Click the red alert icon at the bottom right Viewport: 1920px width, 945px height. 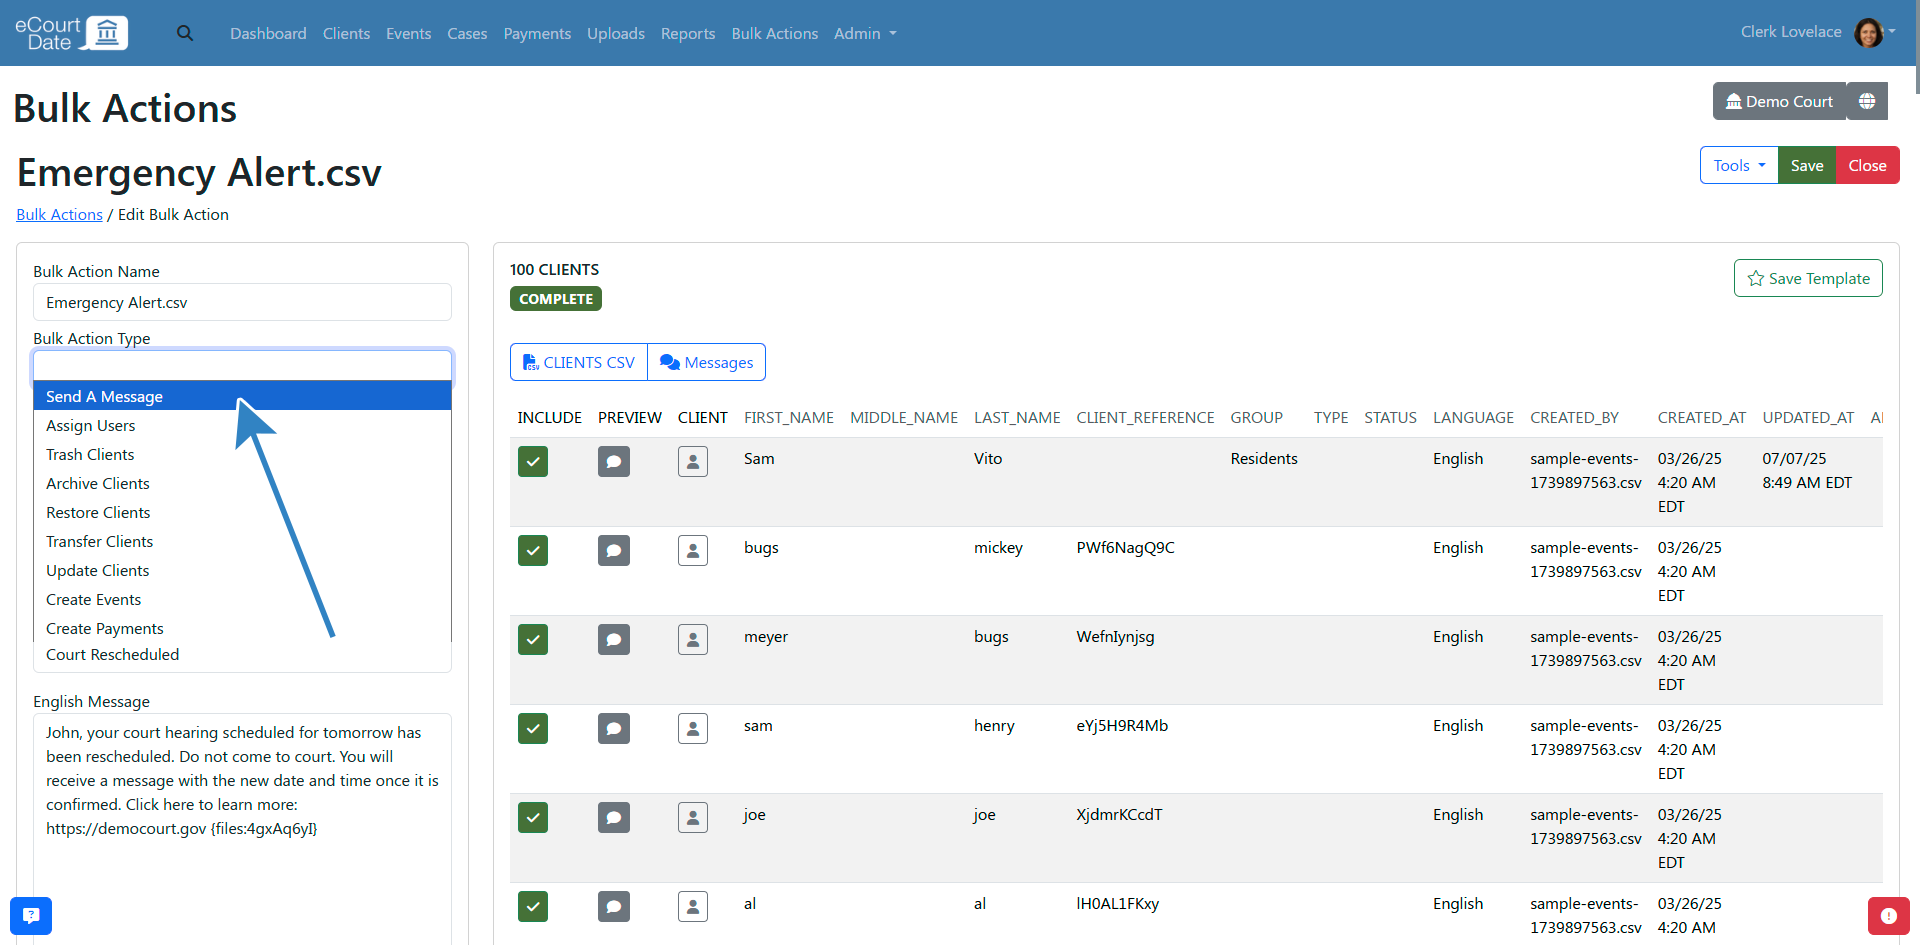(1888, 915)
